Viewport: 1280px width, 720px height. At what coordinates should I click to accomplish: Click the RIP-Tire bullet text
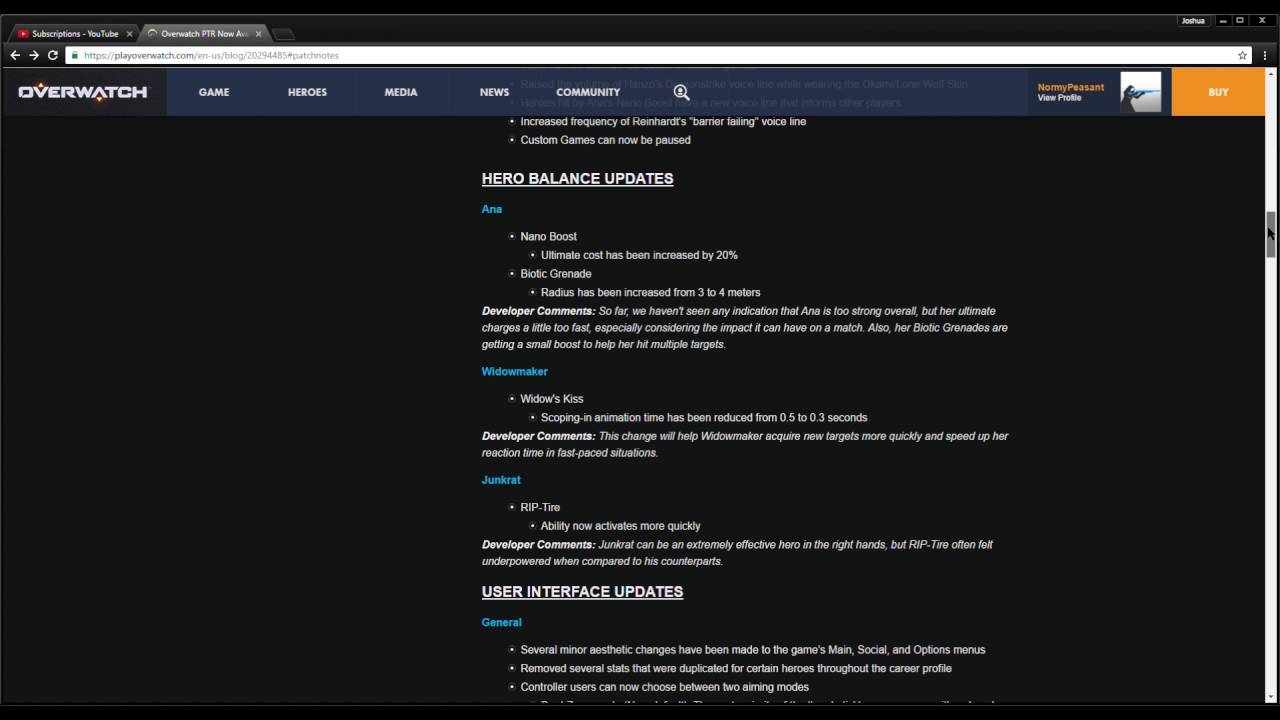[540, 507]
